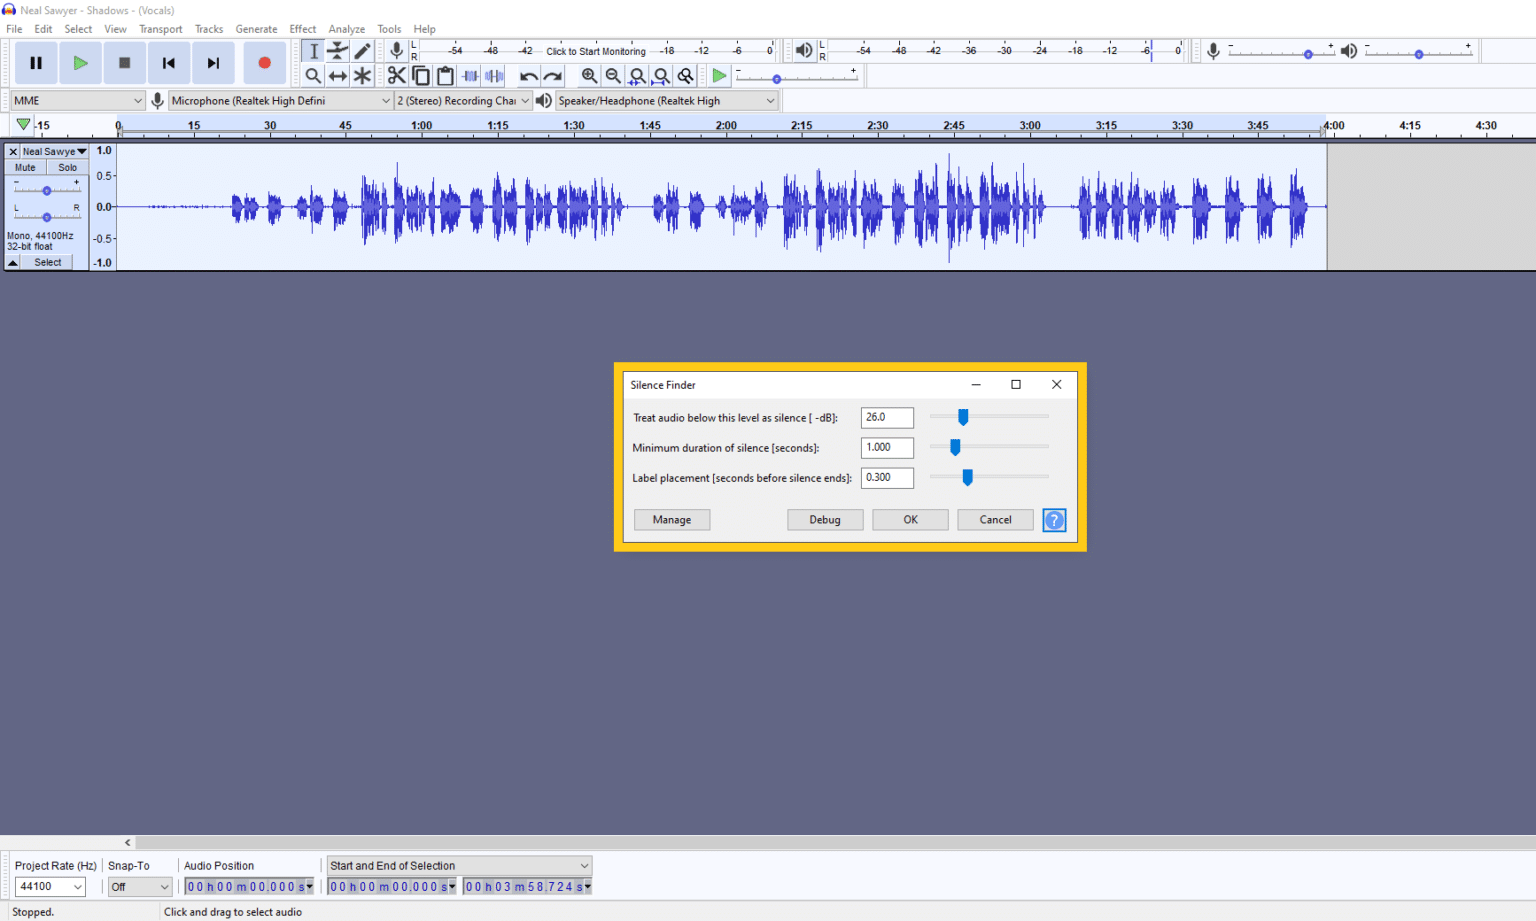Switch to the Multi-tool mode
This screenshot has height=921, width=1536.
tap(362, 75)
